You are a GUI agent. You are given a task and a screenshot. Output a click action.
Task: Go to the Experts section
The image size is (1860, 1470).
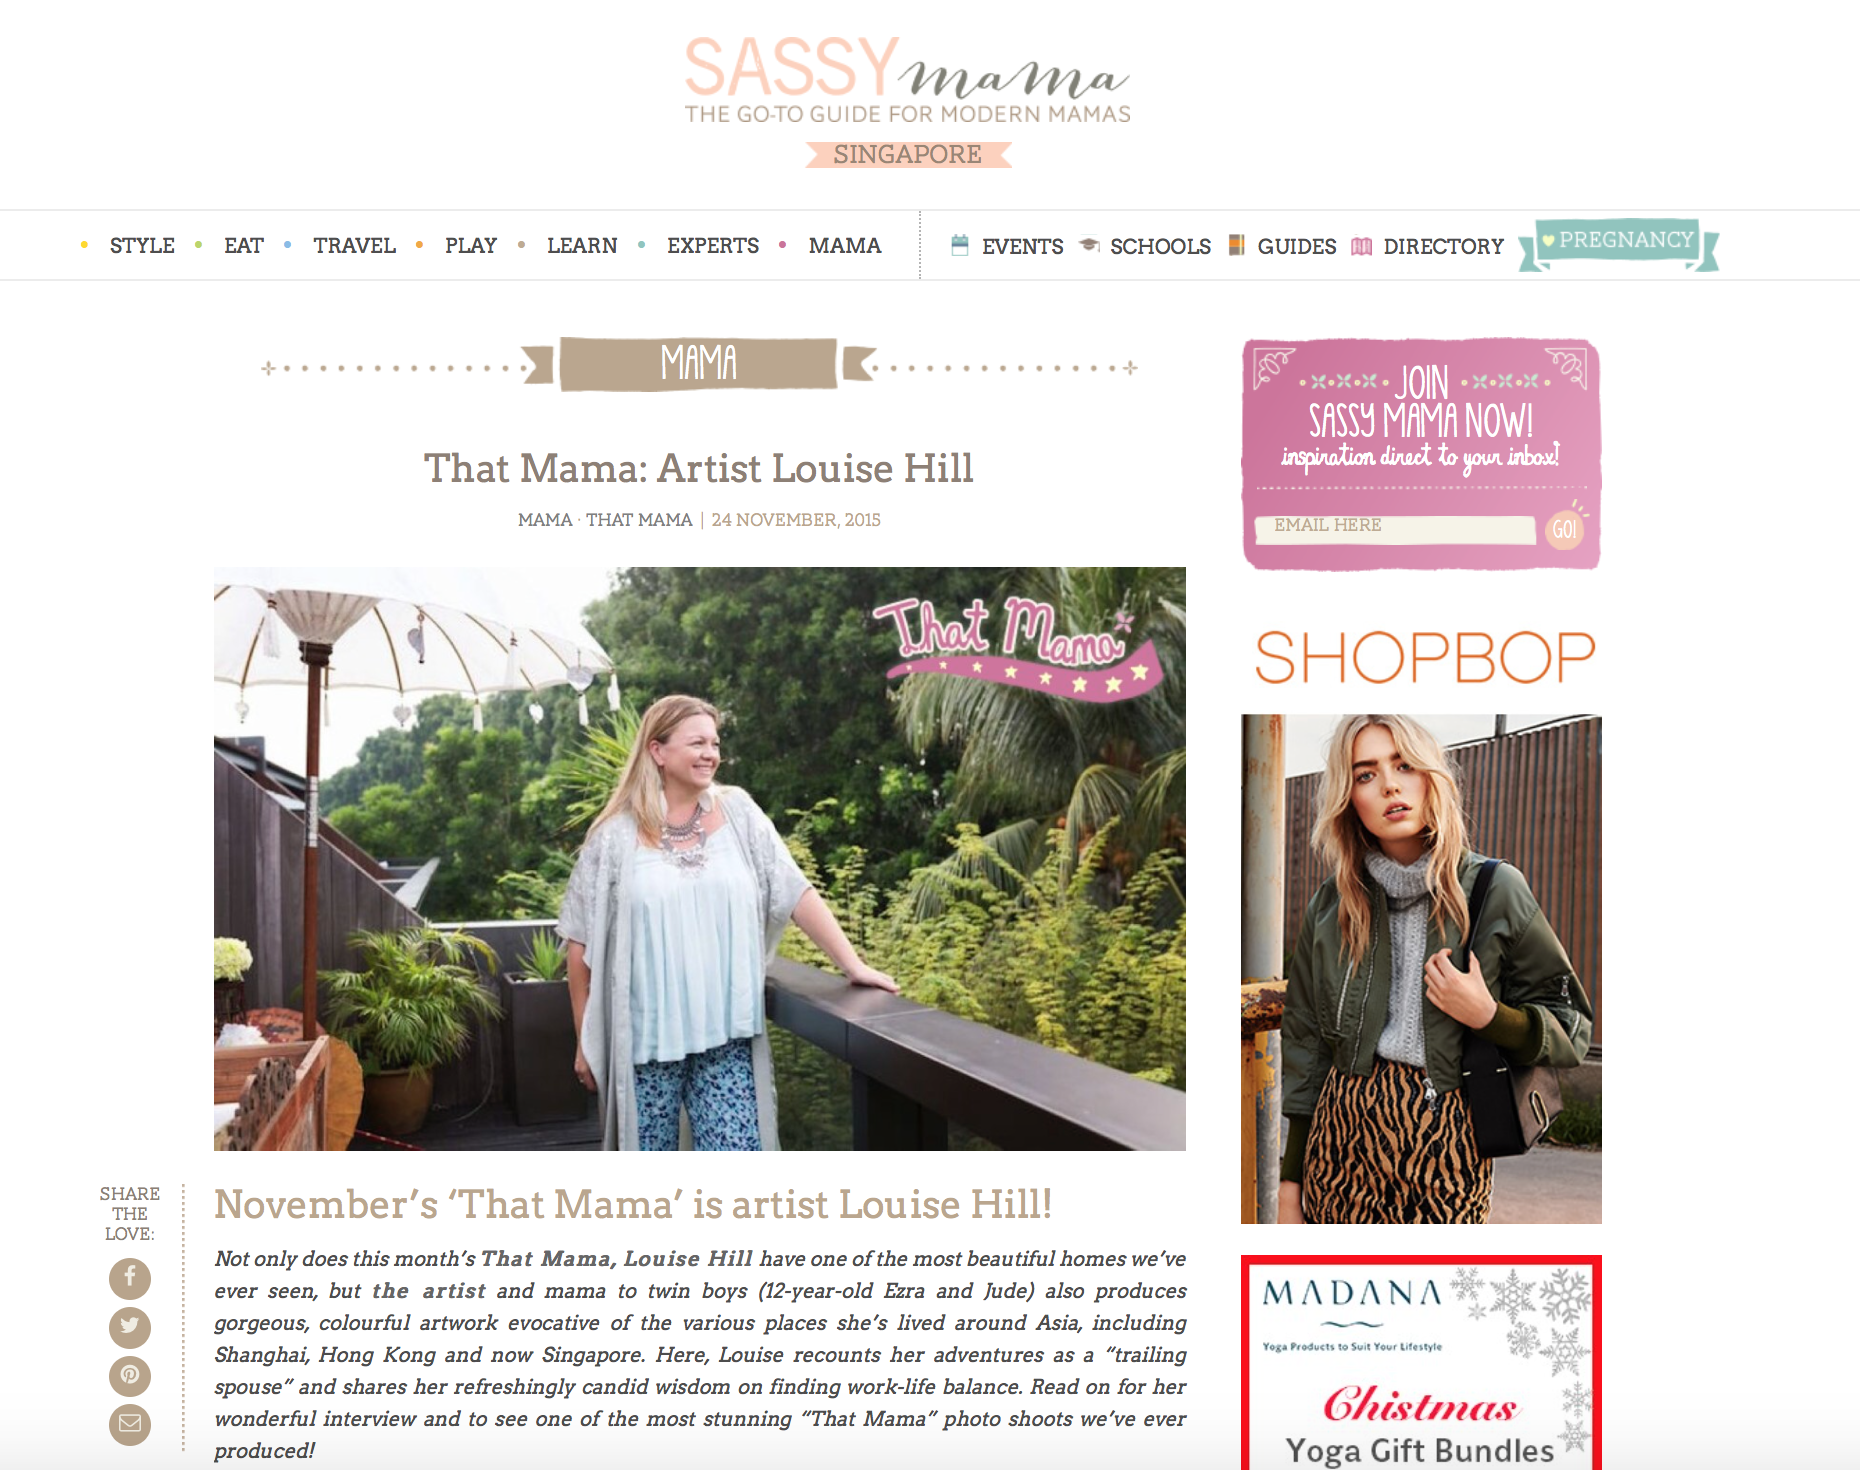click(713, 246)
